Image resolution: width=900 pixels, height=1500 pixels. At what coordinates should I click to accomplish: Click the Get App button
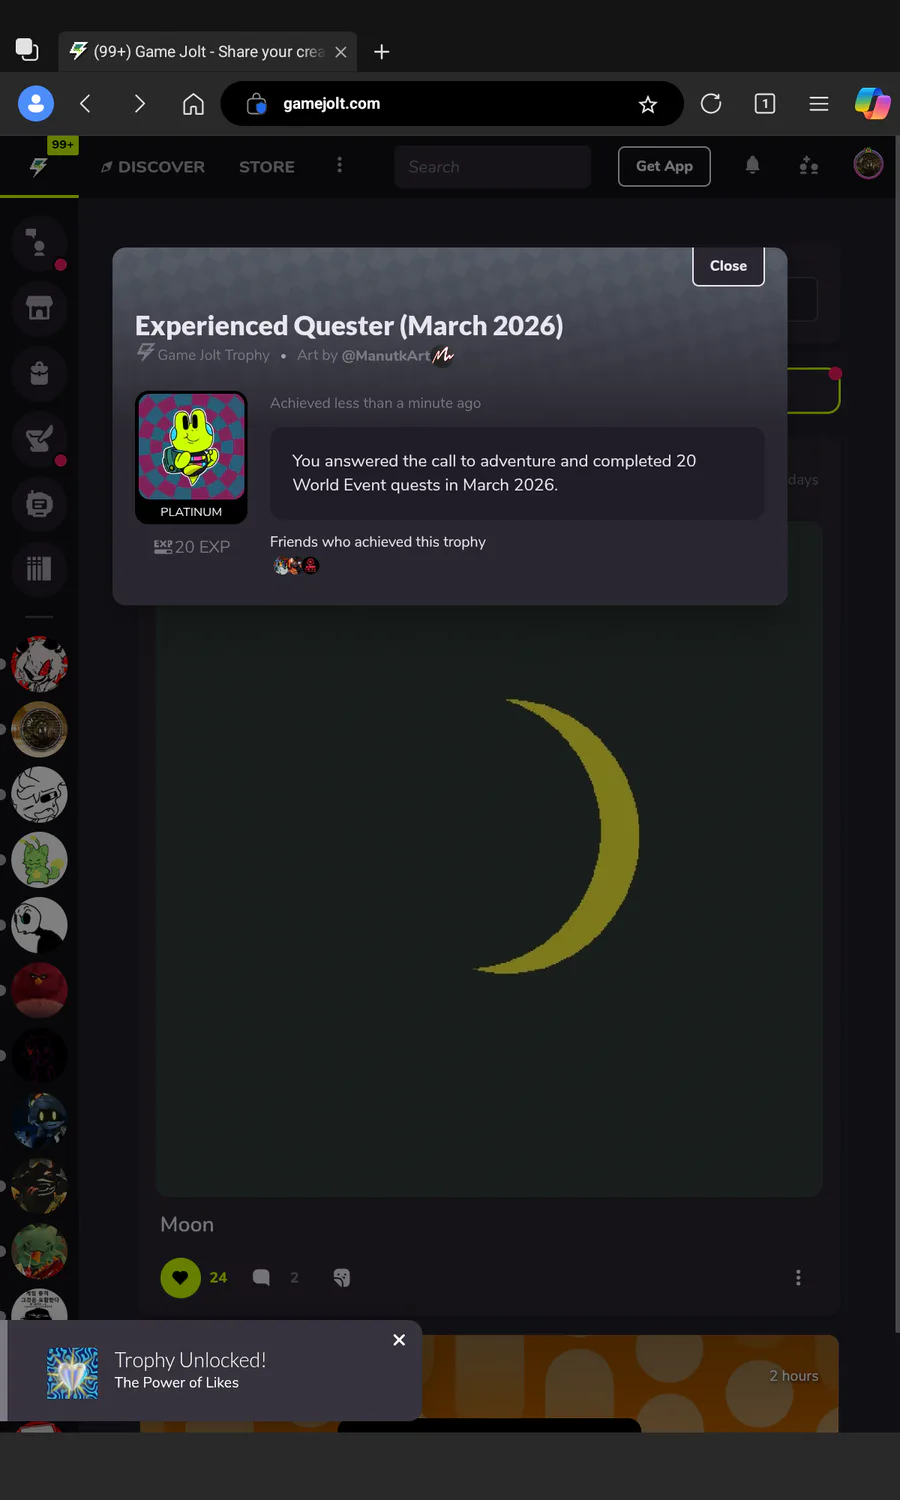664,166
